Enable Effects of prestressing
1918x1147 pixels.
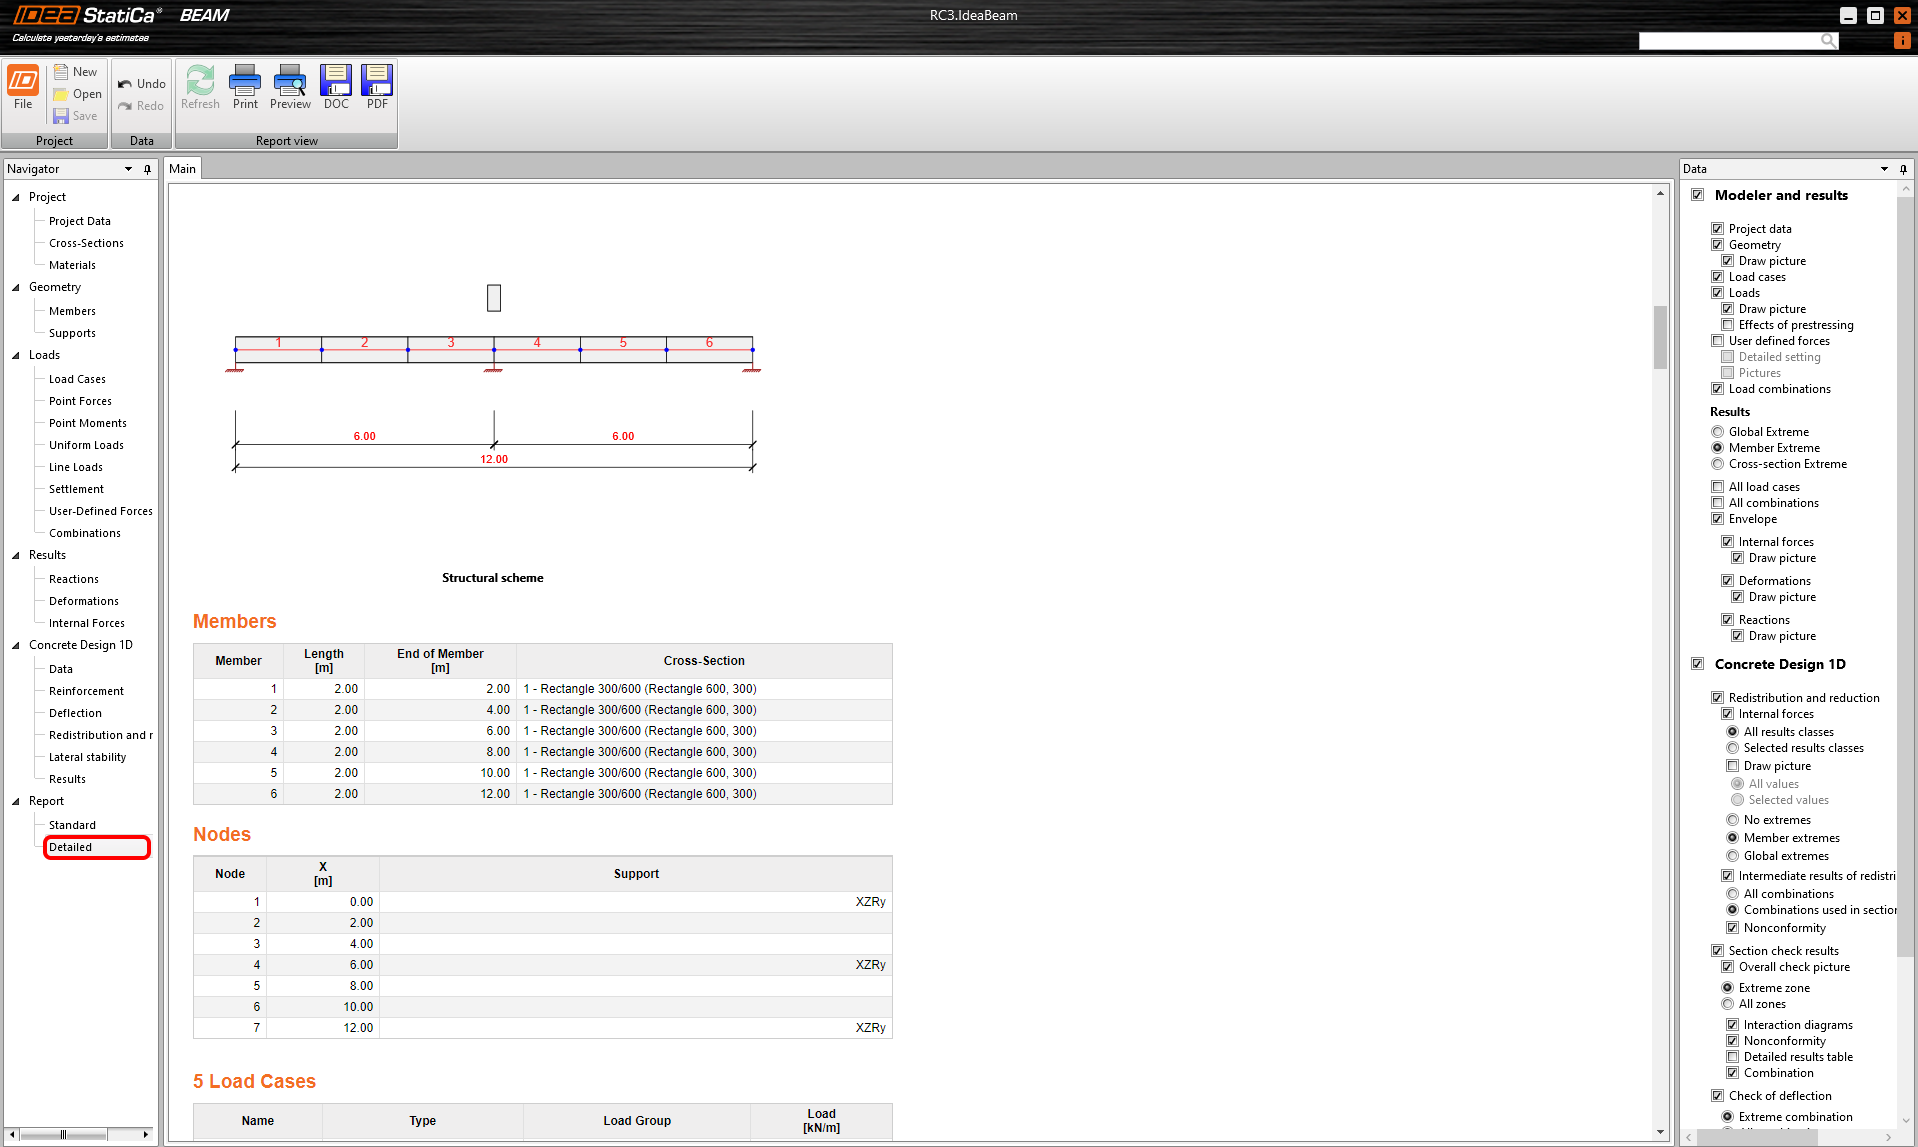1728,325
